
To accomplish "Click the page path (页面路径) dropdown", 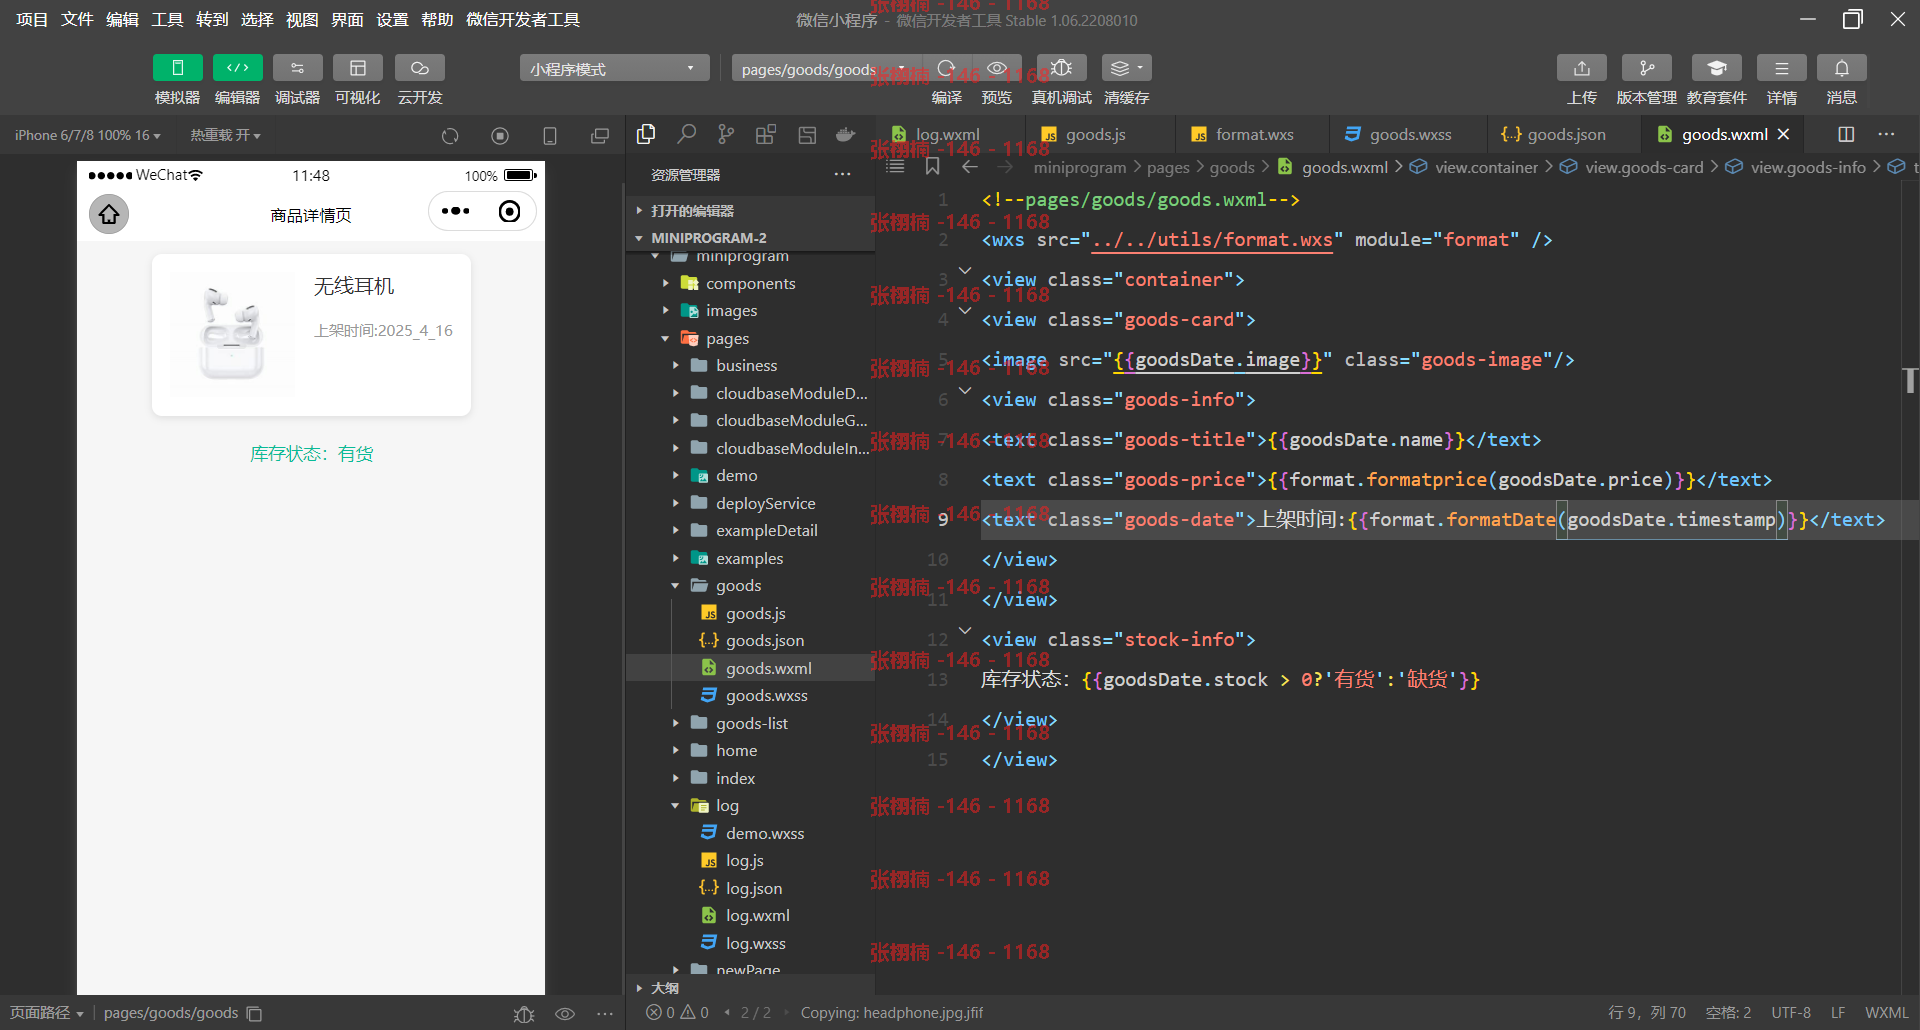I will click(x=46, y=1013).
